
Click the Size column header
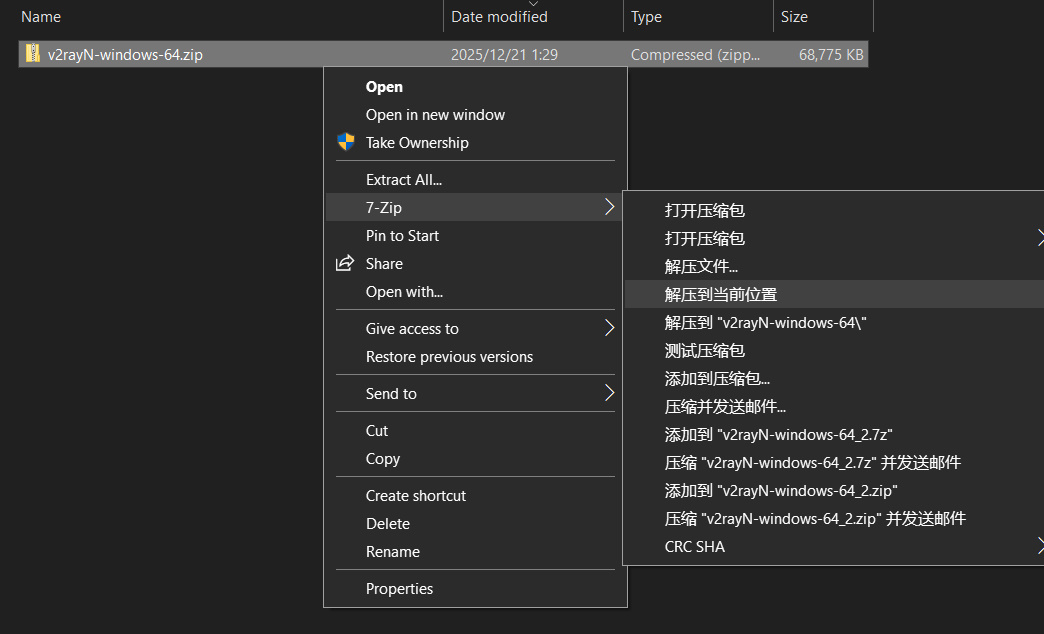click(794, 17)
